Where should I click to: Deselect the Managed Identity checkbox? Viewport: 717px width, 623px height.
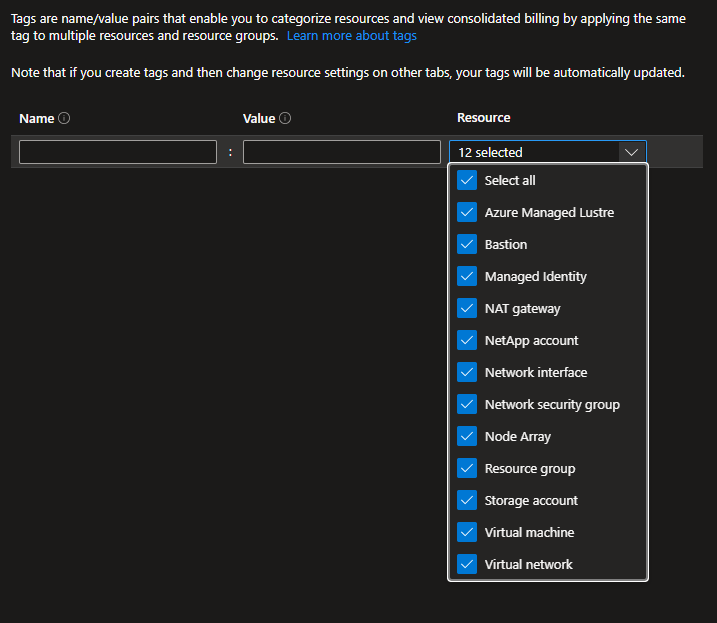coord(467,276)
